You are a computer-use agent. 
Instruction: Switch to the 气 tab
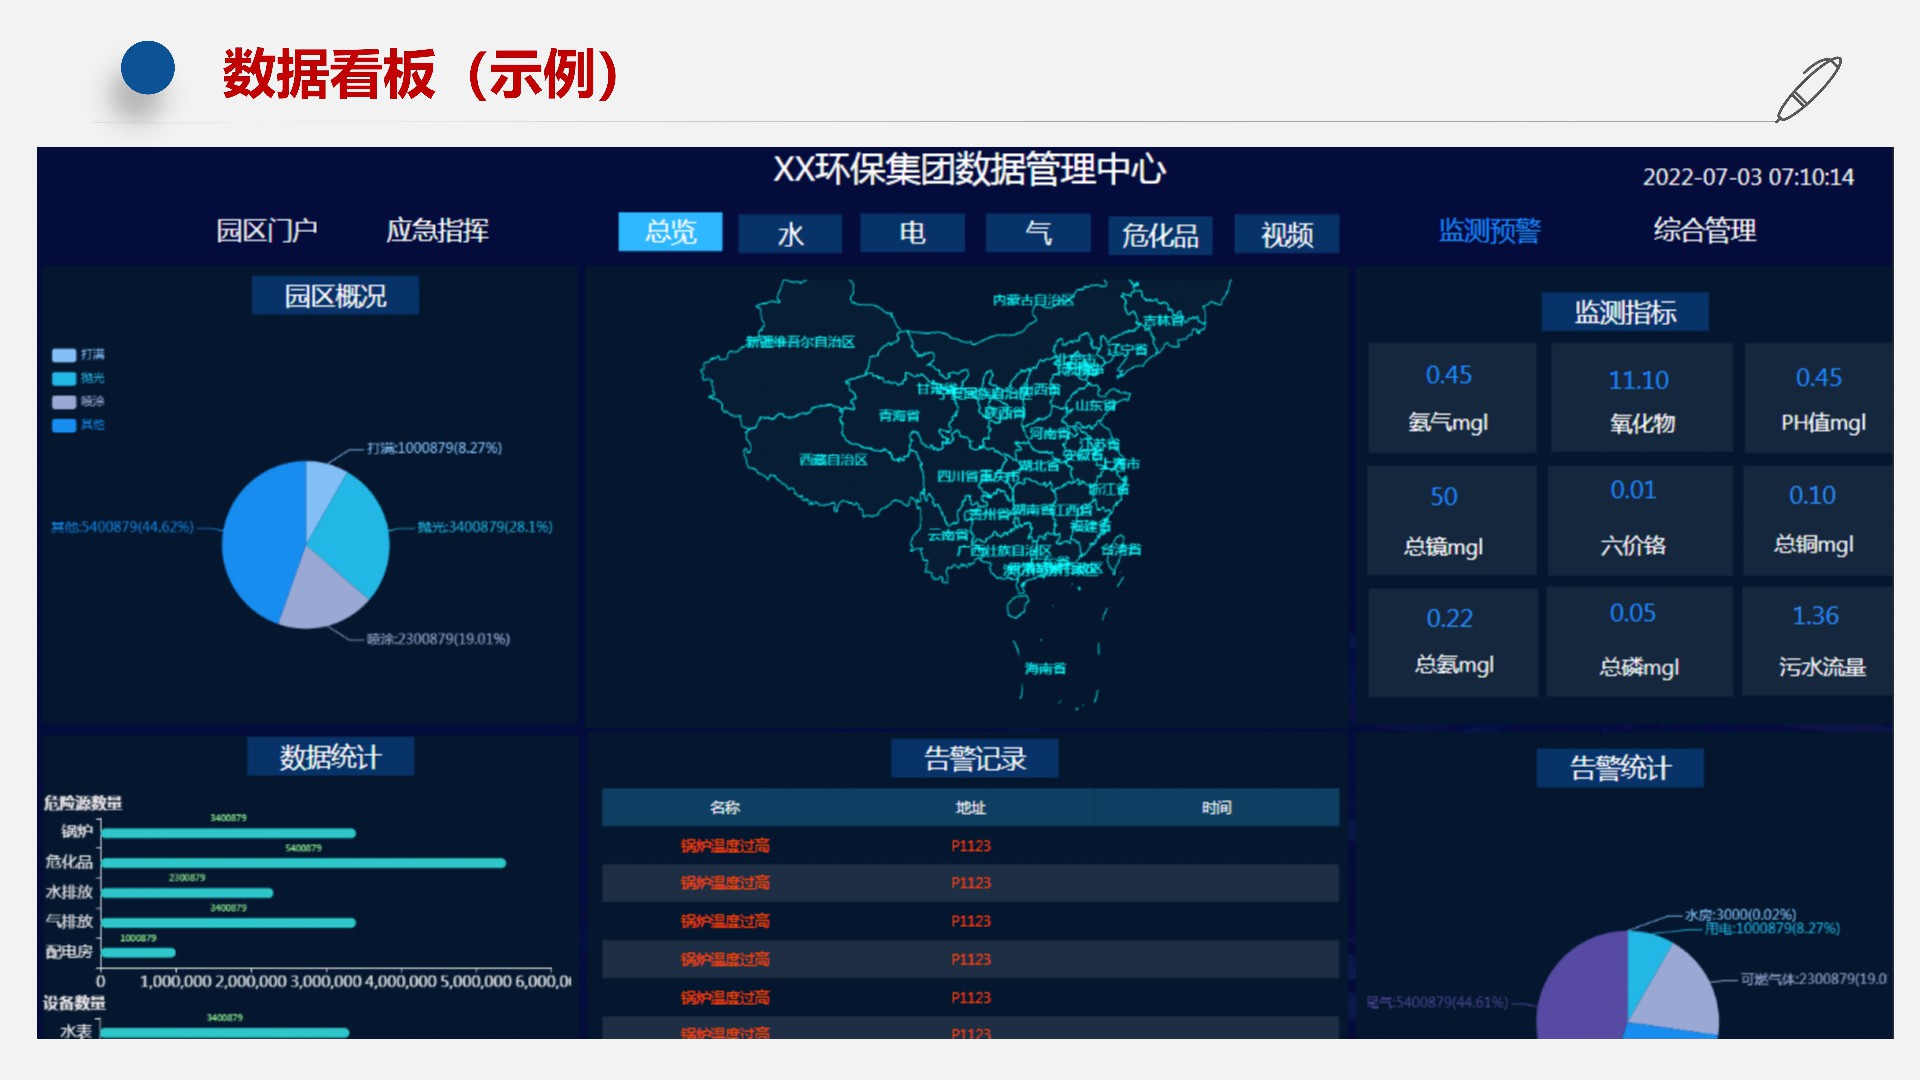[1038, 233]
